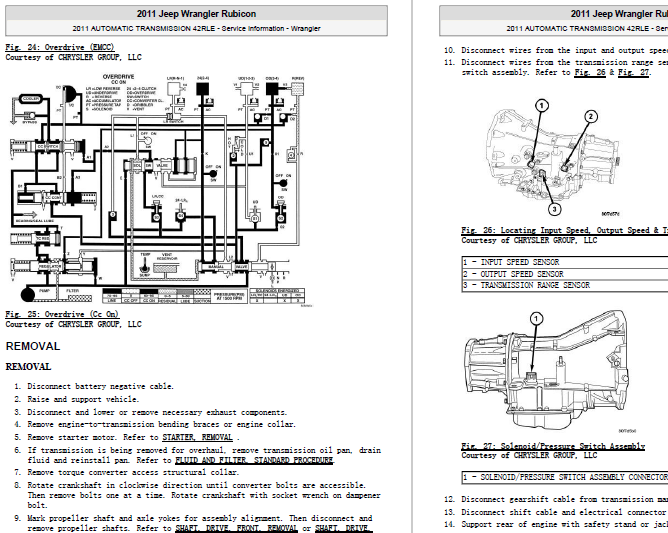Click table row '1 - INPUT SPEED SENSOR'
Viewport: 668px width, 533px height.
[x=565, y=262]
